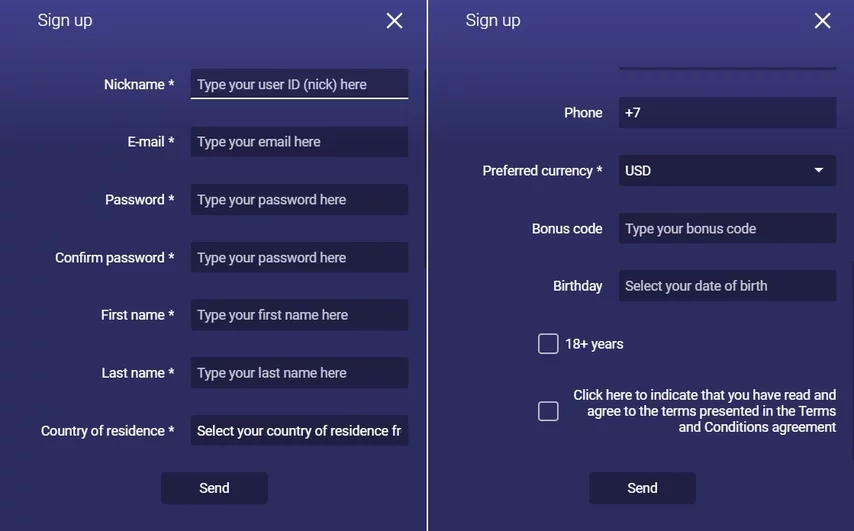Viewport: 854px width, 531px height.
Task: Open the Birthday date picker field
Action: click(x=727, y=286)
